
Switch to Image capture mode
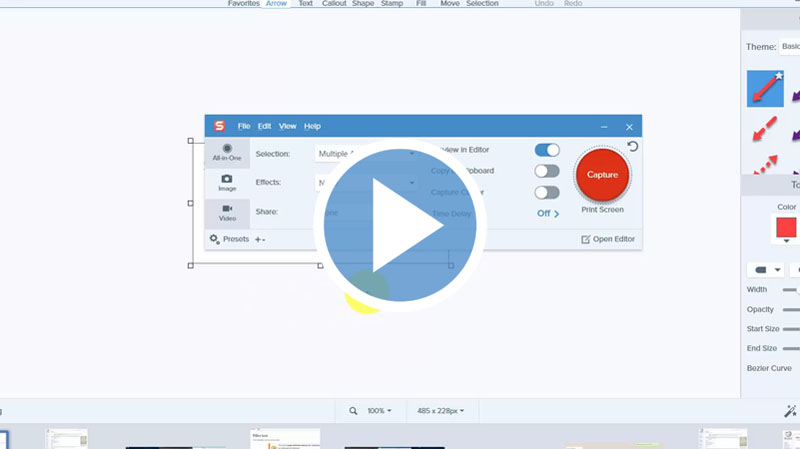tap(227, 182)
